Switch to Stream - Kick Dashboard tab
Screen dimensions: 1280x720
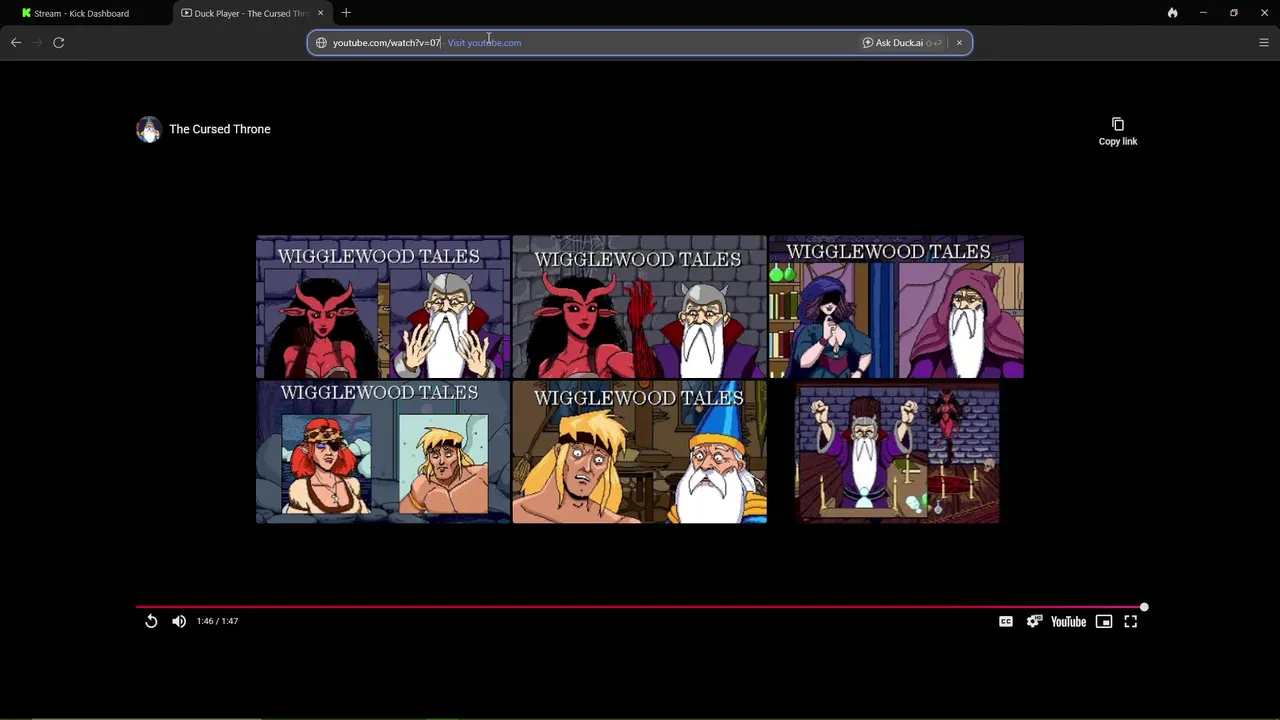tap(85, 13)
